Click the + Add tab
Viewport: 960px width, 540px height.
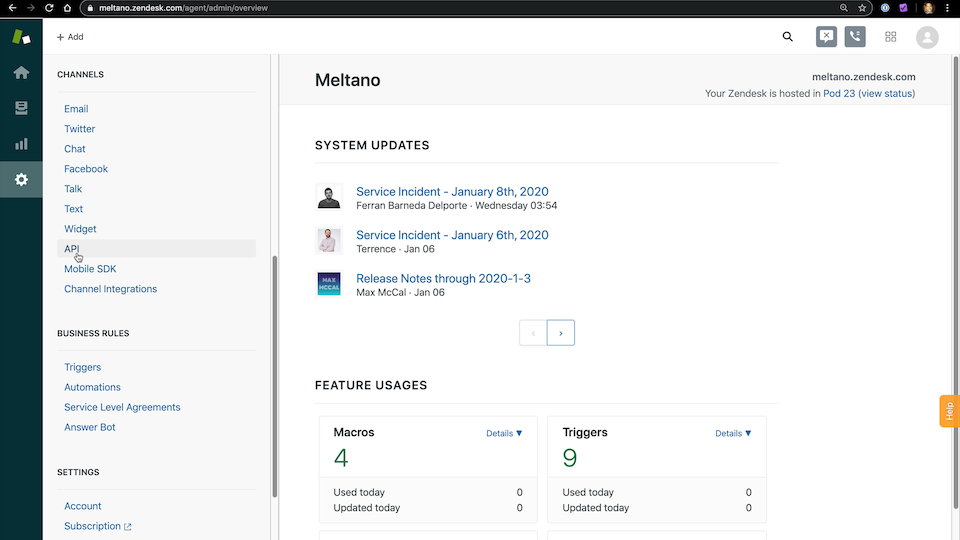70,37
